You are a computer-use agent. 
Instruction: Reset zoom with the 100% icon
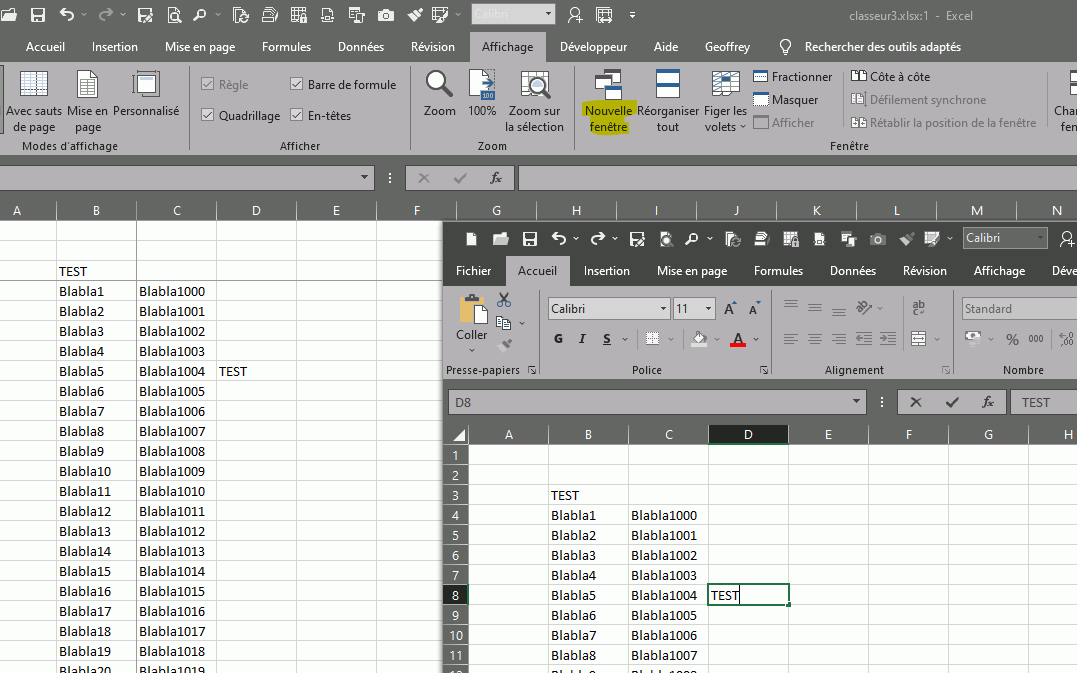click(x=482, y=84)
